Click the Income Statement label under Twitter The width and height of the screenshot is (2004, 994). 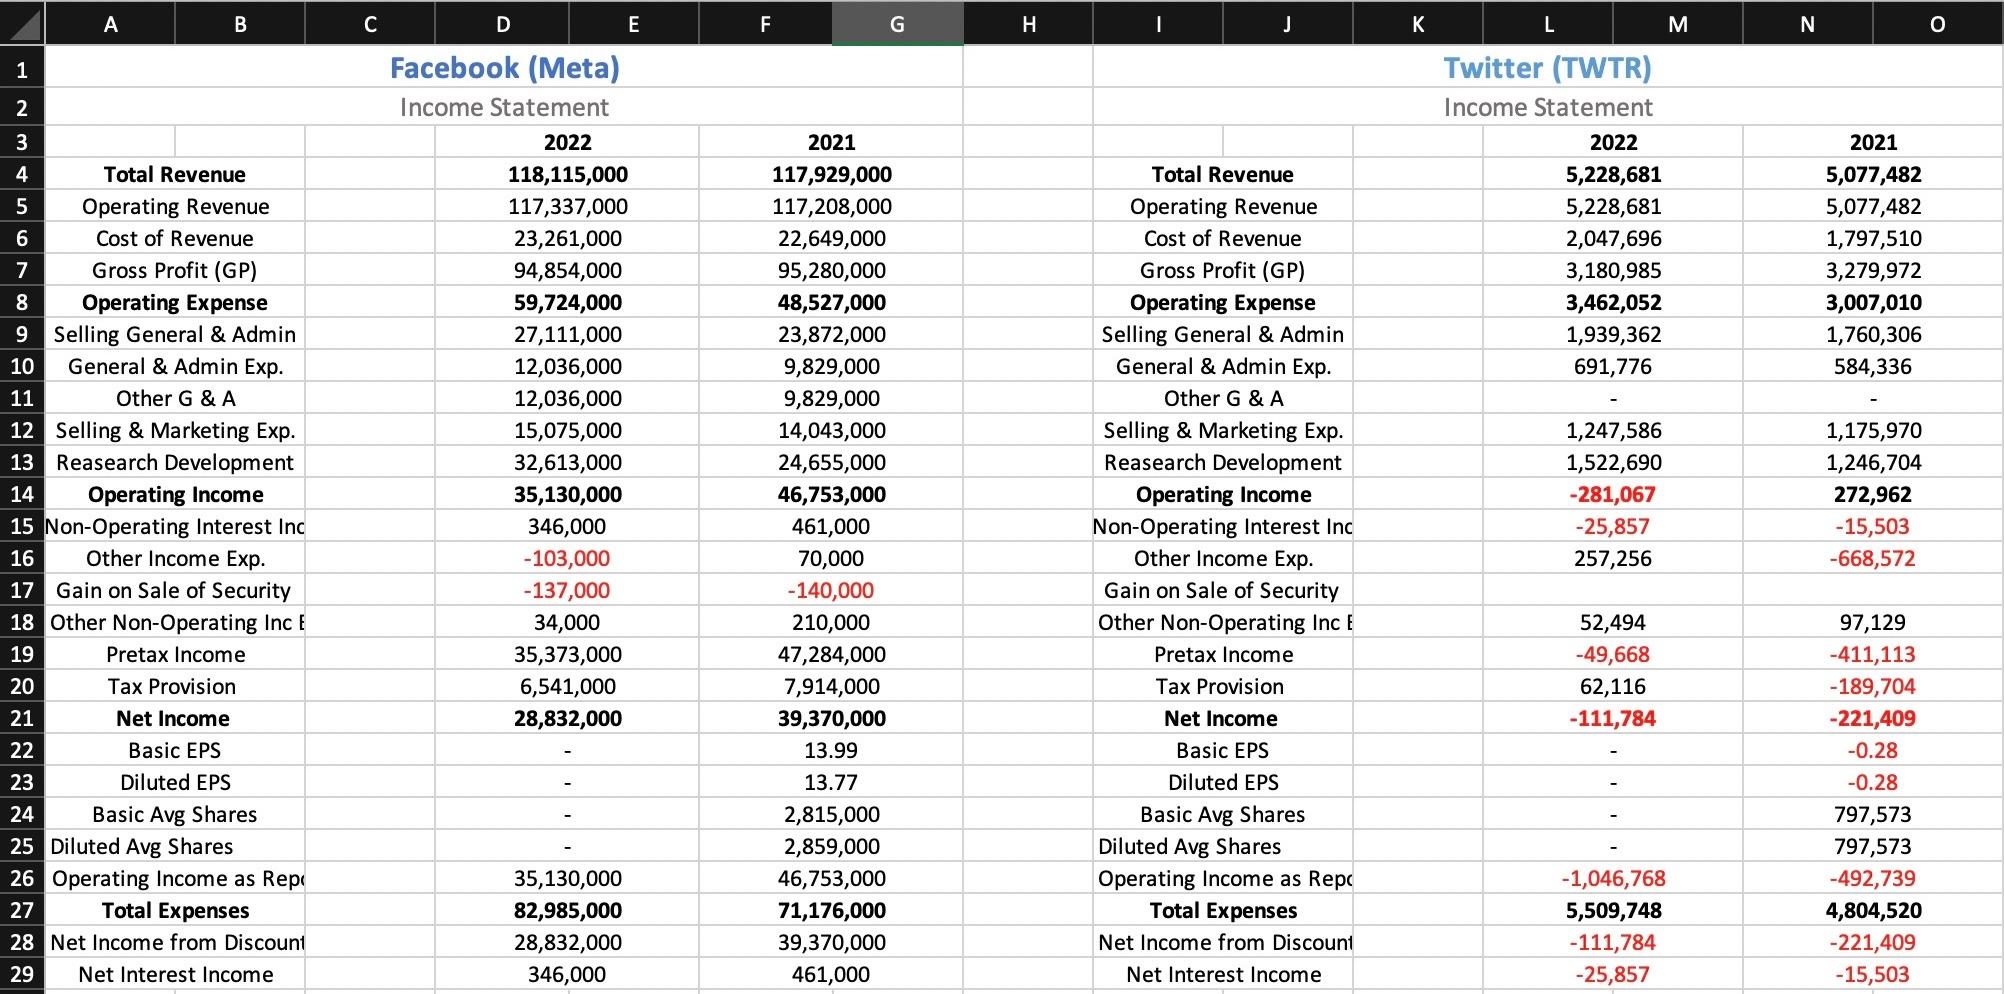[x=1548, y=106]
